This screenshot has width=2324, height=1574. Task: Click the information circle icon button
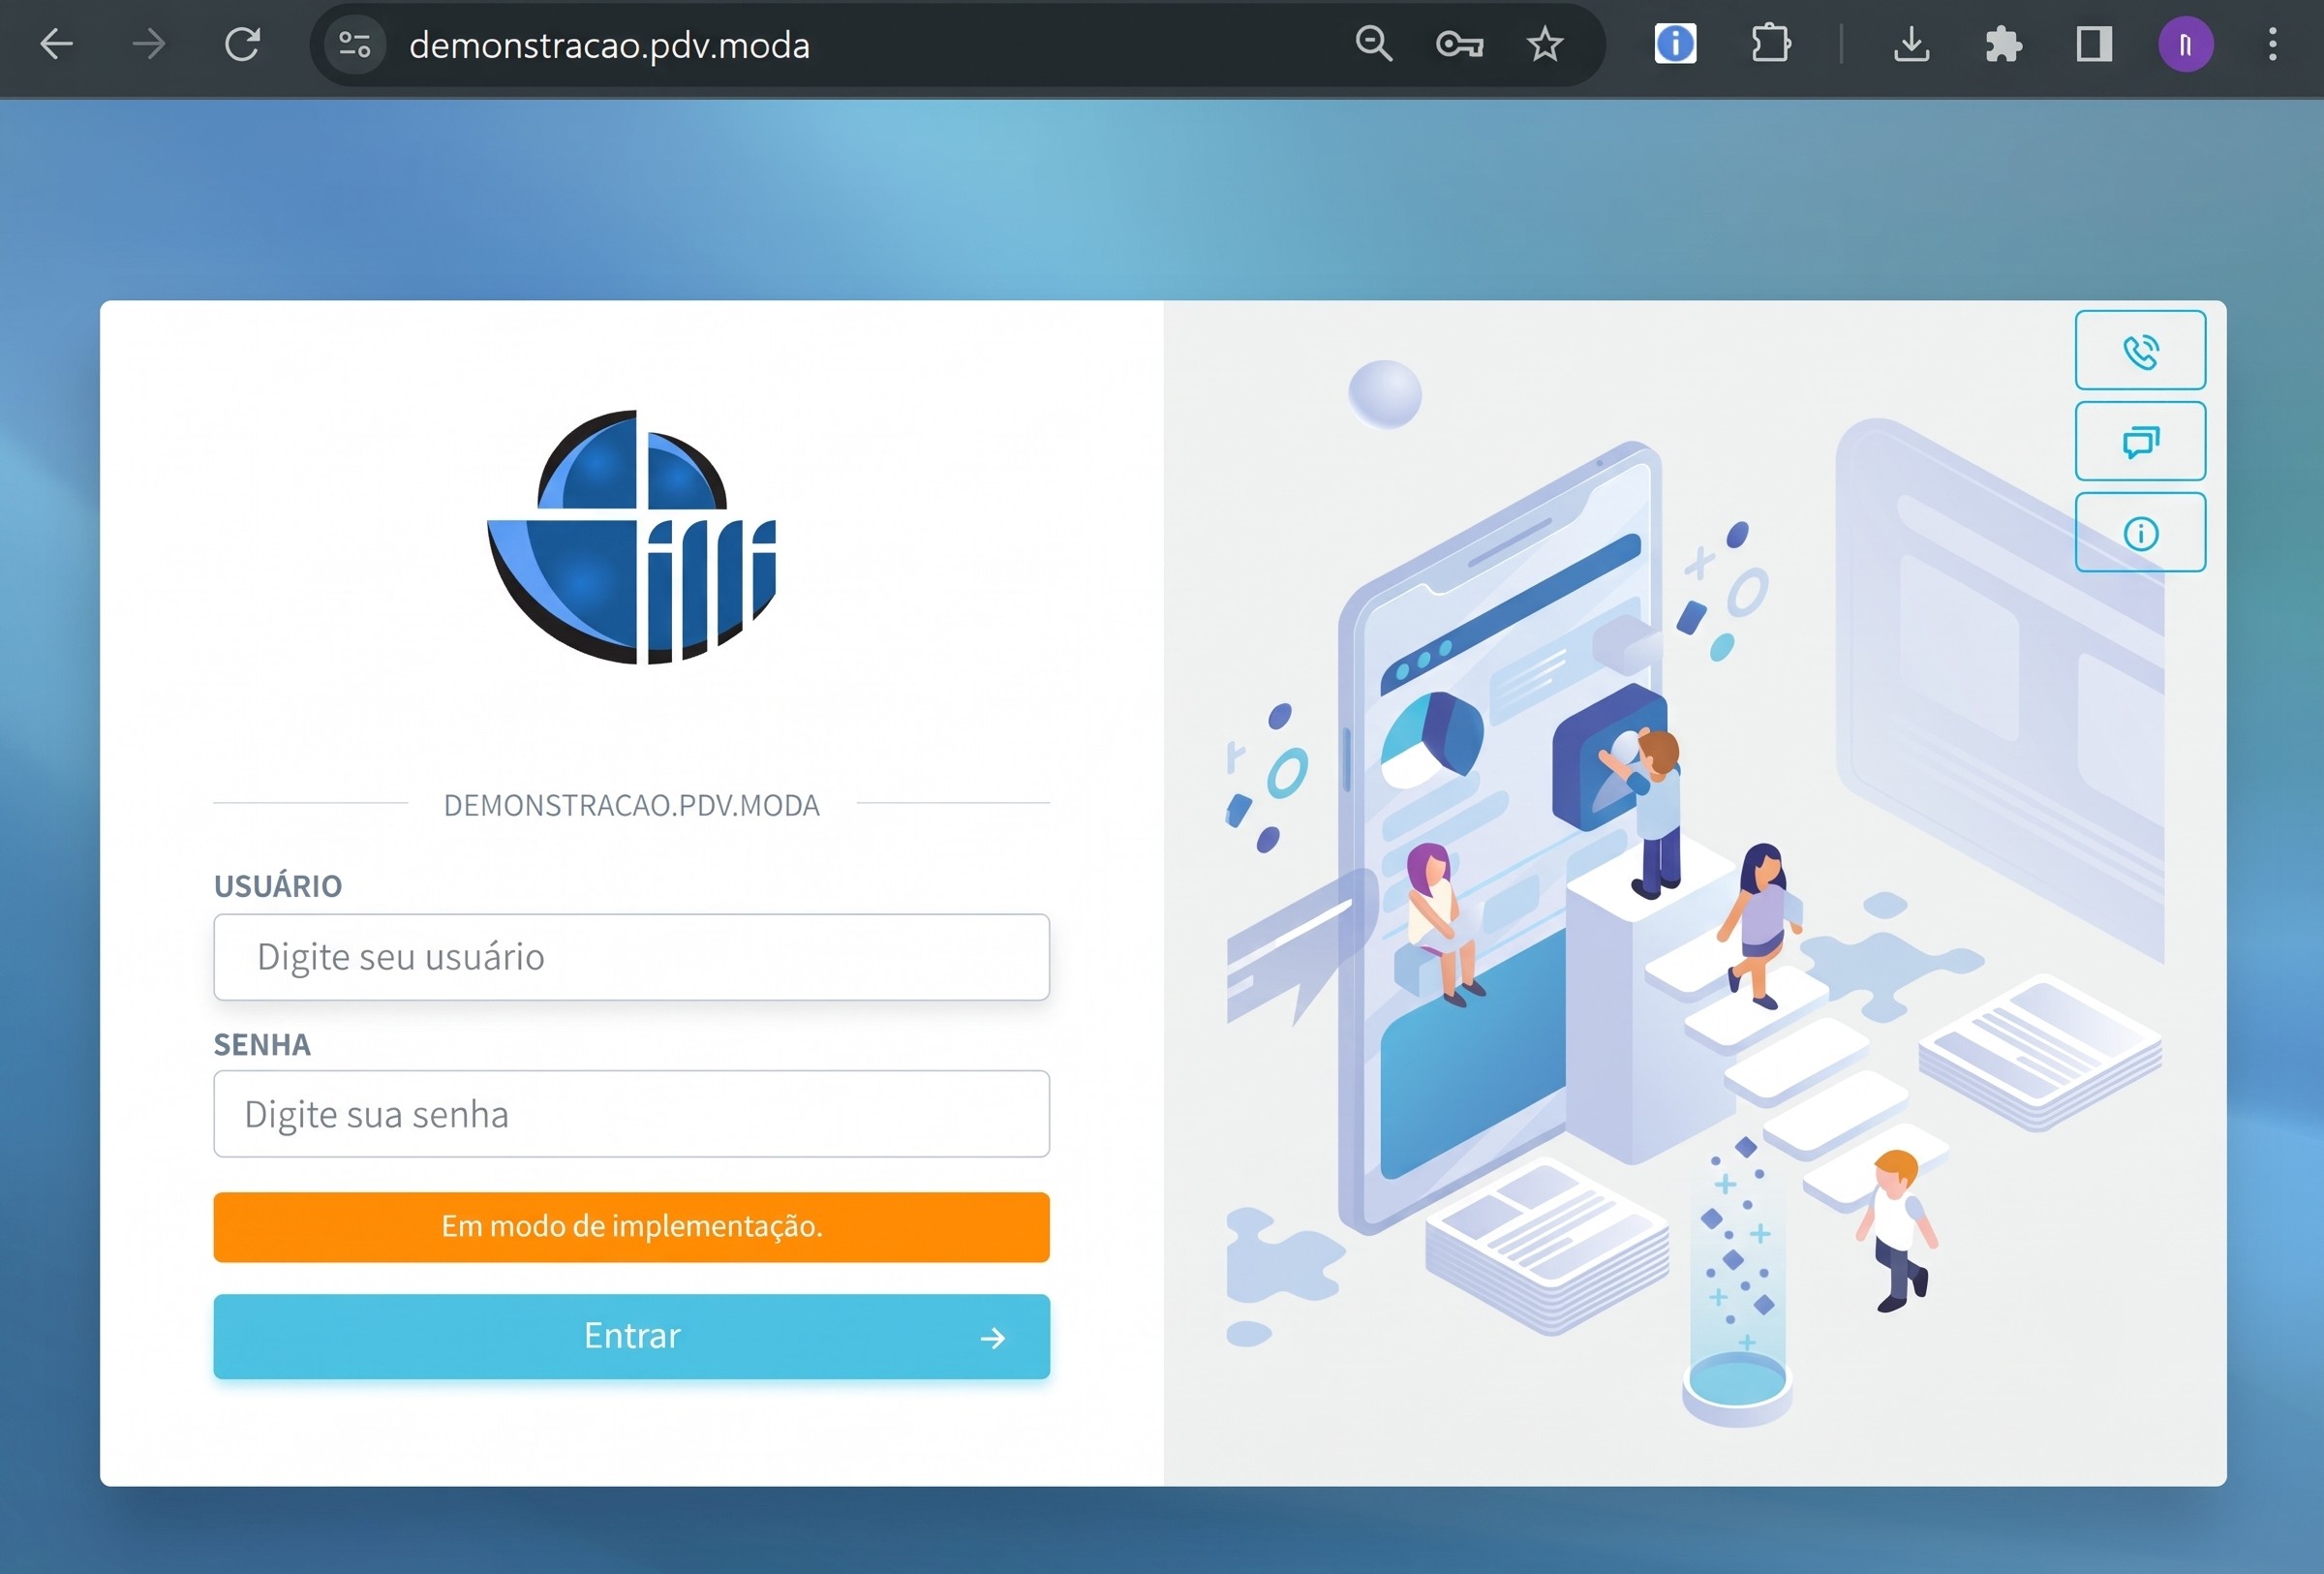coord(2140,532)
